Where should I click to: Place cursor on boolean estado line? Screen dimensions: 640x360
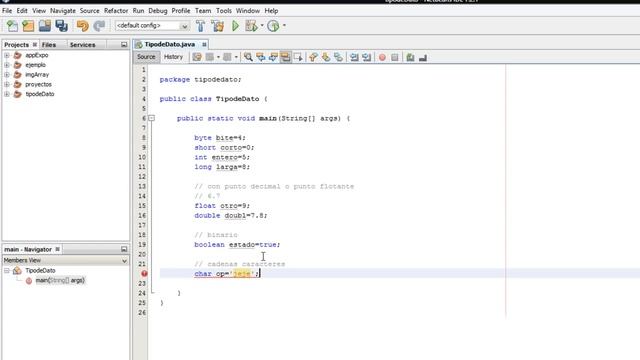pos(237,244)
